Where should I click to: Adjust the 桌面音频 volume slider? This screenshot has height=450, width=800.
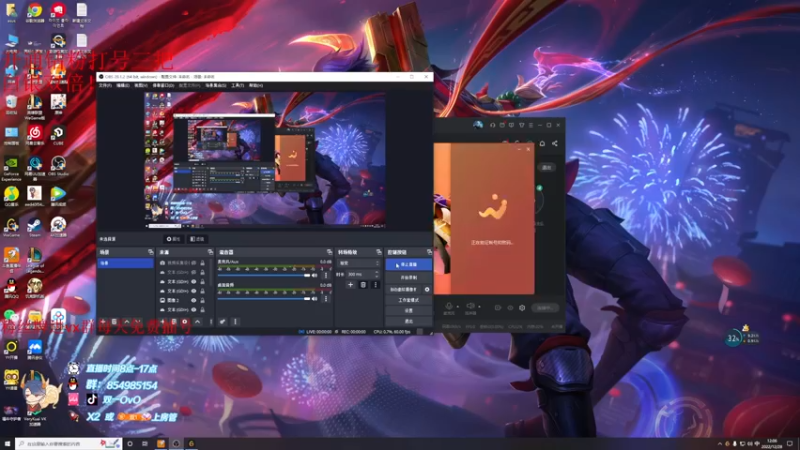(264, 299)
